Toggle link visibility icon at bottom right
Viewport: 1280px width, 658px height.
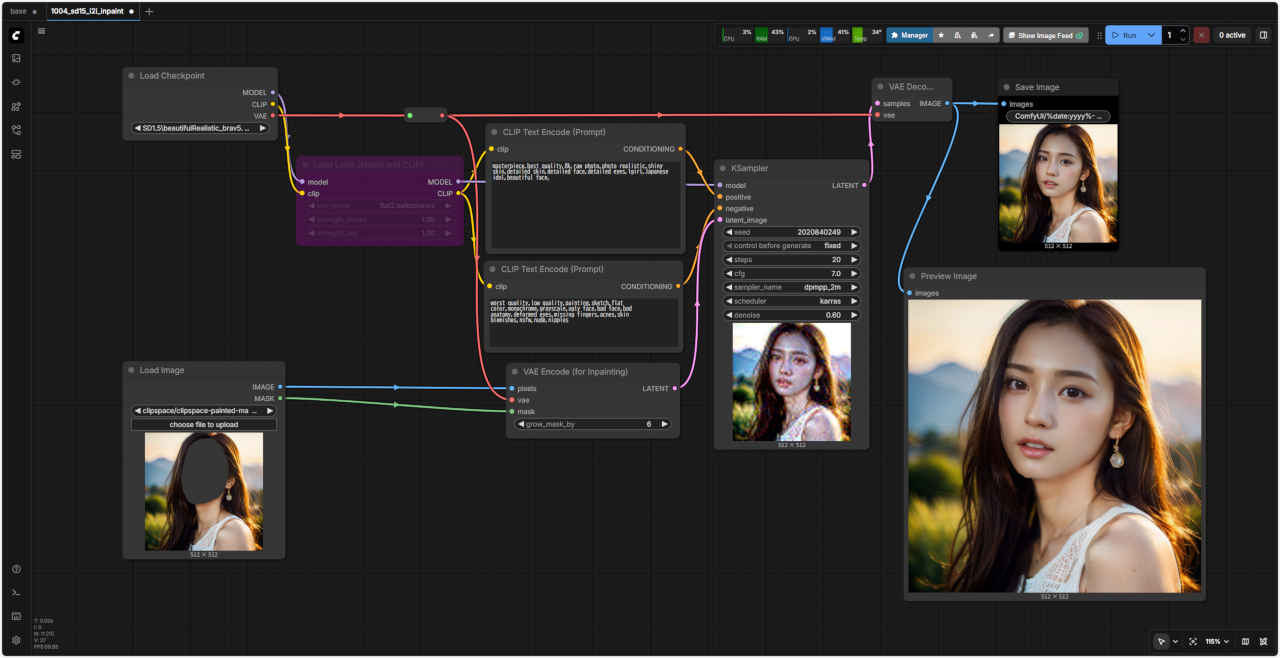point(1264,641)
